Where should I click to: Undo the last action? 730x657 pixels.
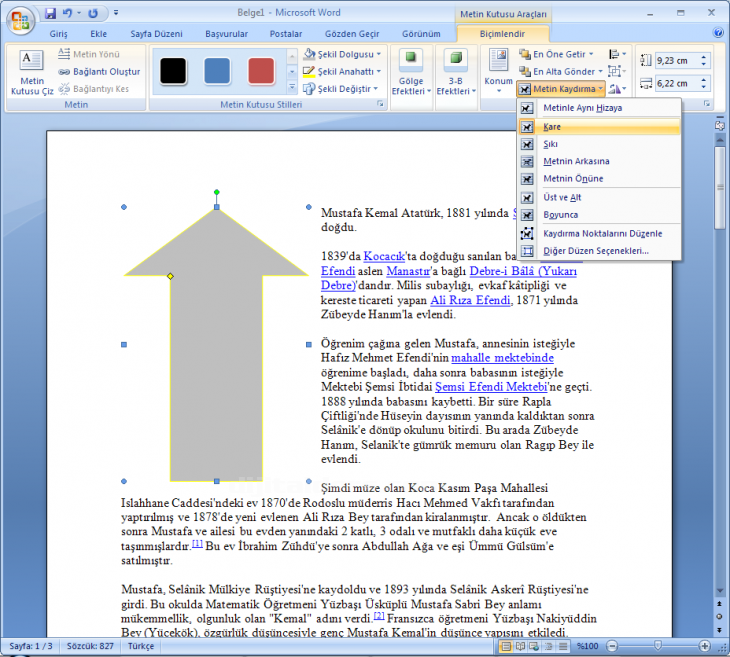(x=67, y=13)
